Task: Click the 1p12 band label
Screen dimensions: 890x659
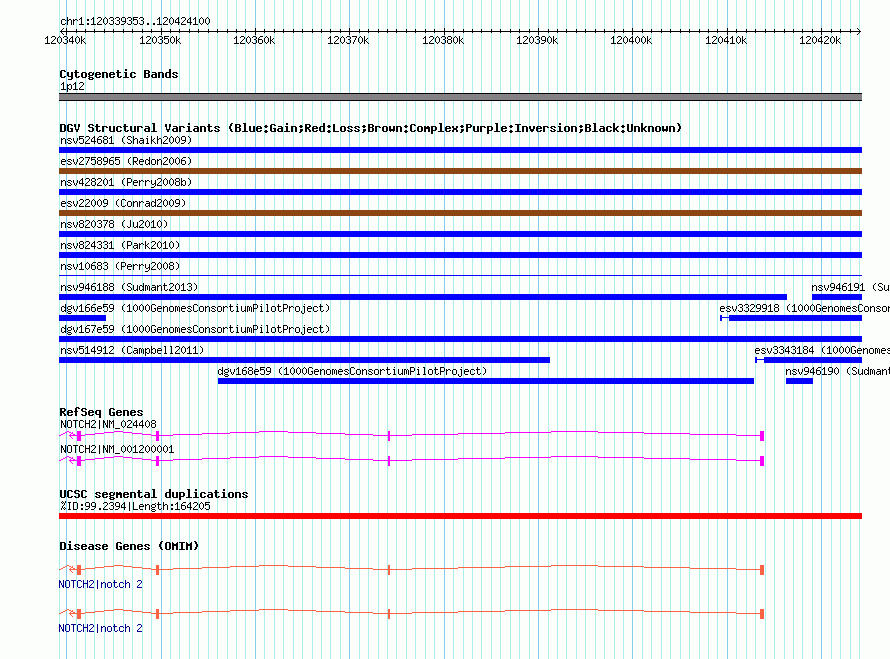Action: coord(72,86)
